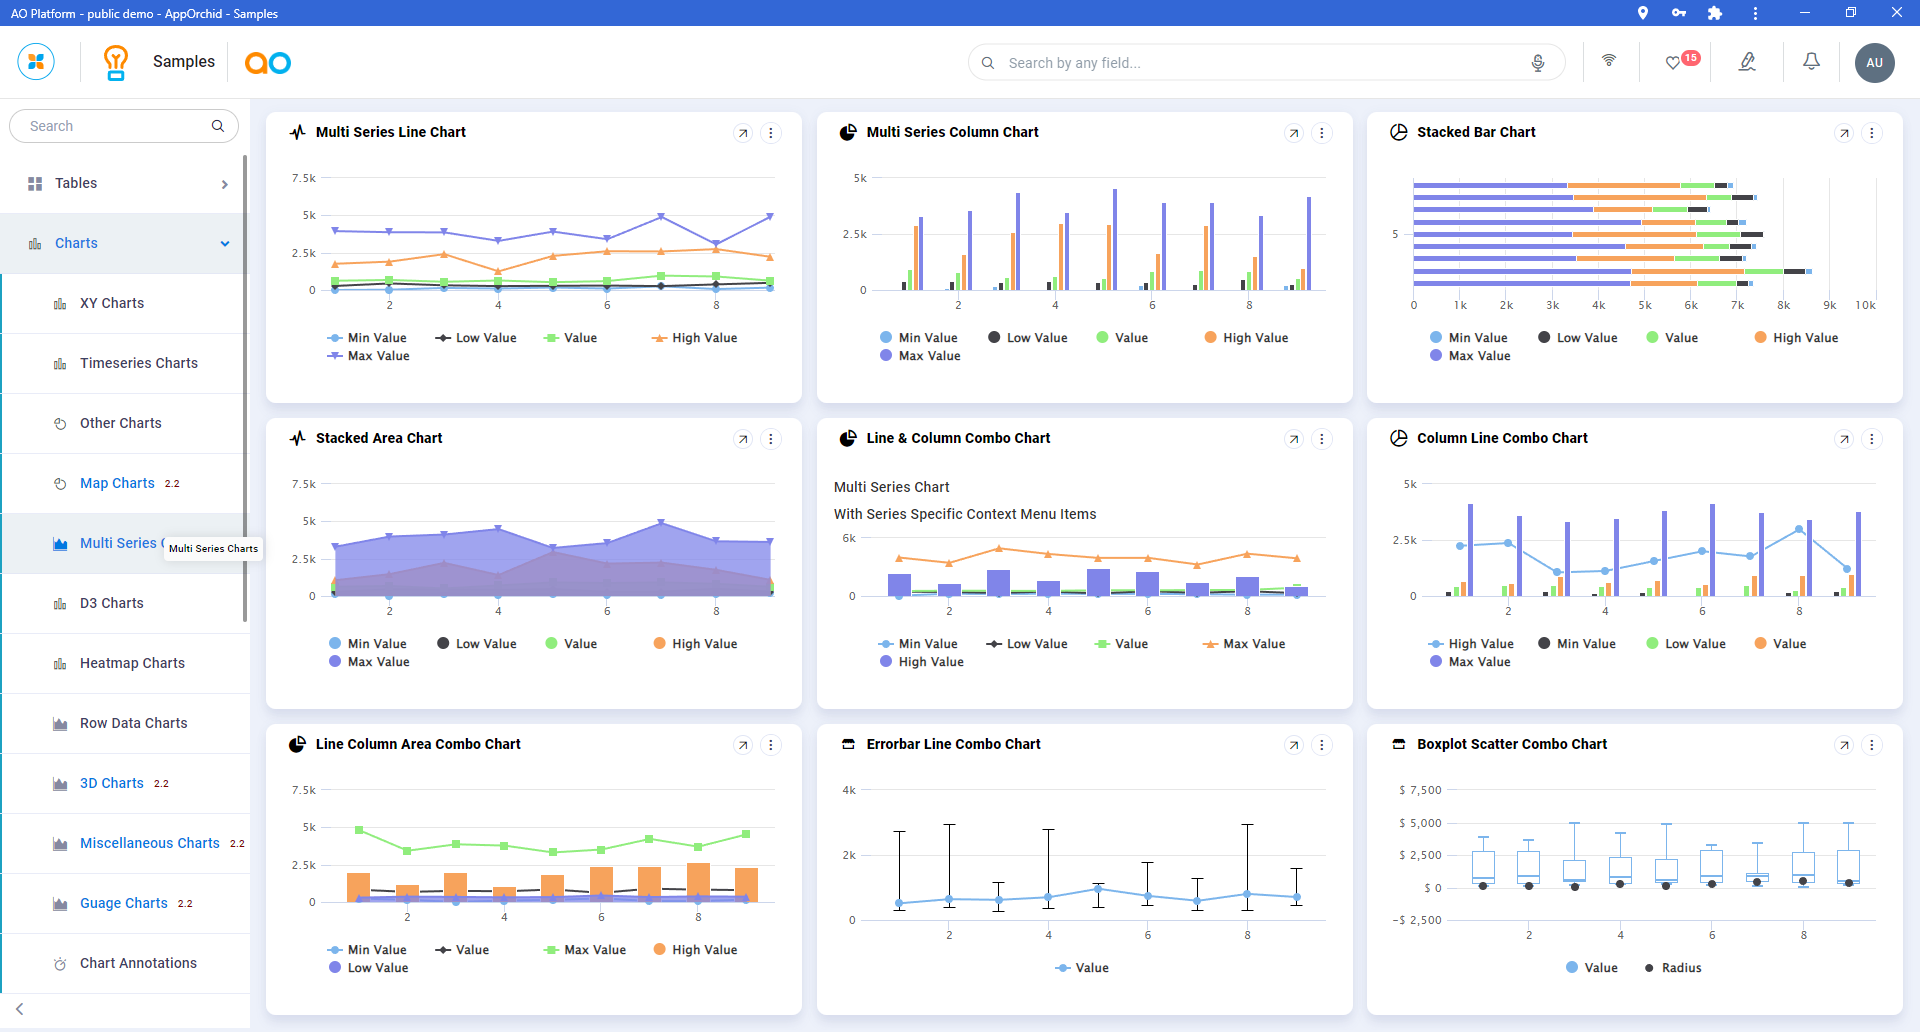
Task: Open XY Charts from sidebar
Action: click(x=112, y=303)
